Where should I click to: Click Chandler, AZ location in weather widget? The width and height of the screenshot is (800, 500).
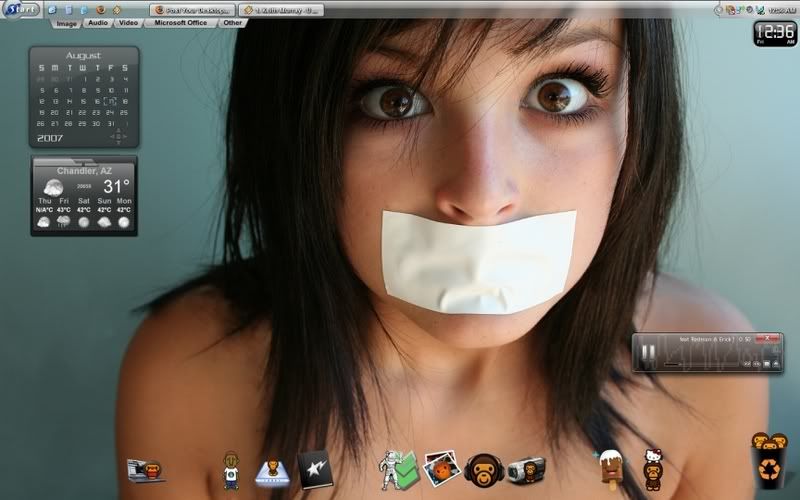pyautogui.click(x=84, y=171)
